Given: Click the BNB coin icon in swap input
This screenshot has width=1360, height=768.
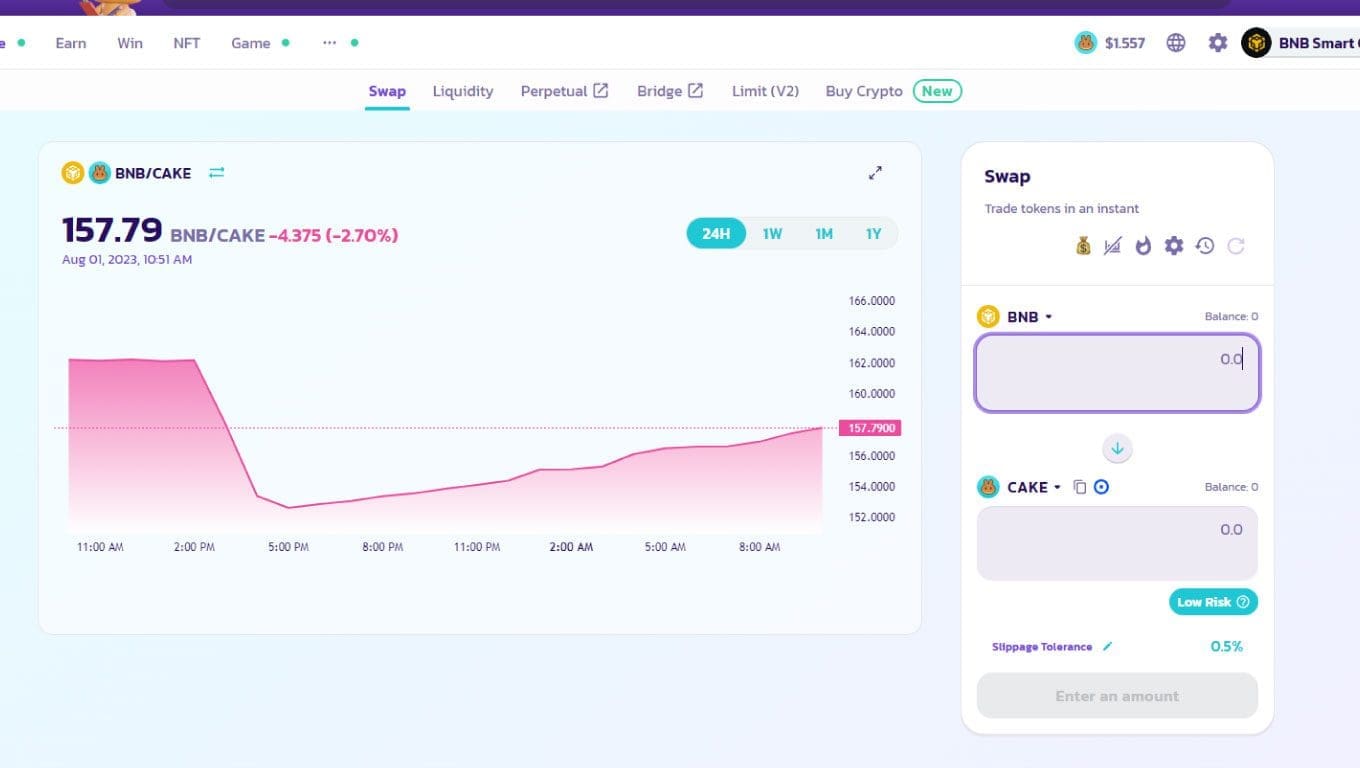Looking at the screenshot, I should point(988,317).
